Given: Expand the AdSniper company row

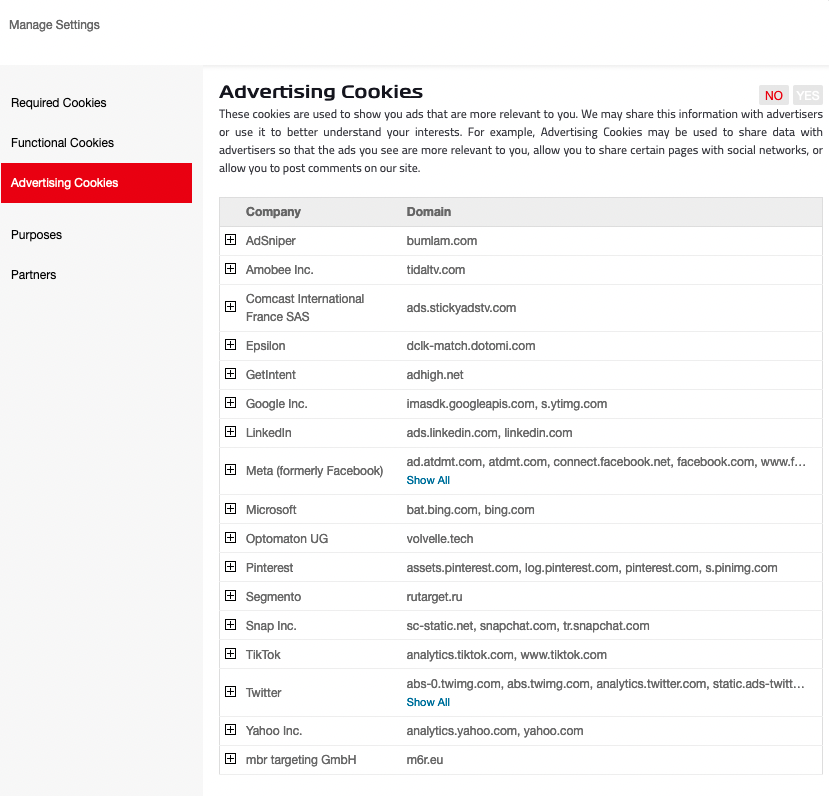Looking at the screenshot, I should pos(230,240).
